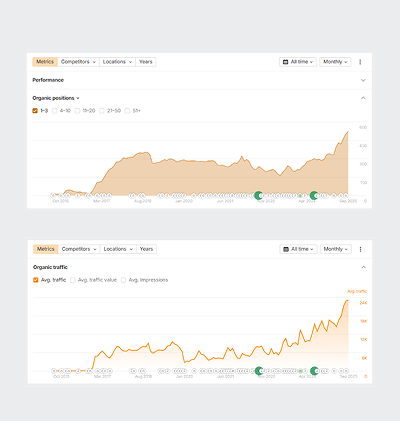
Task: Click green marker near Apr 2024 in positions chart
Action: (314, 196)
